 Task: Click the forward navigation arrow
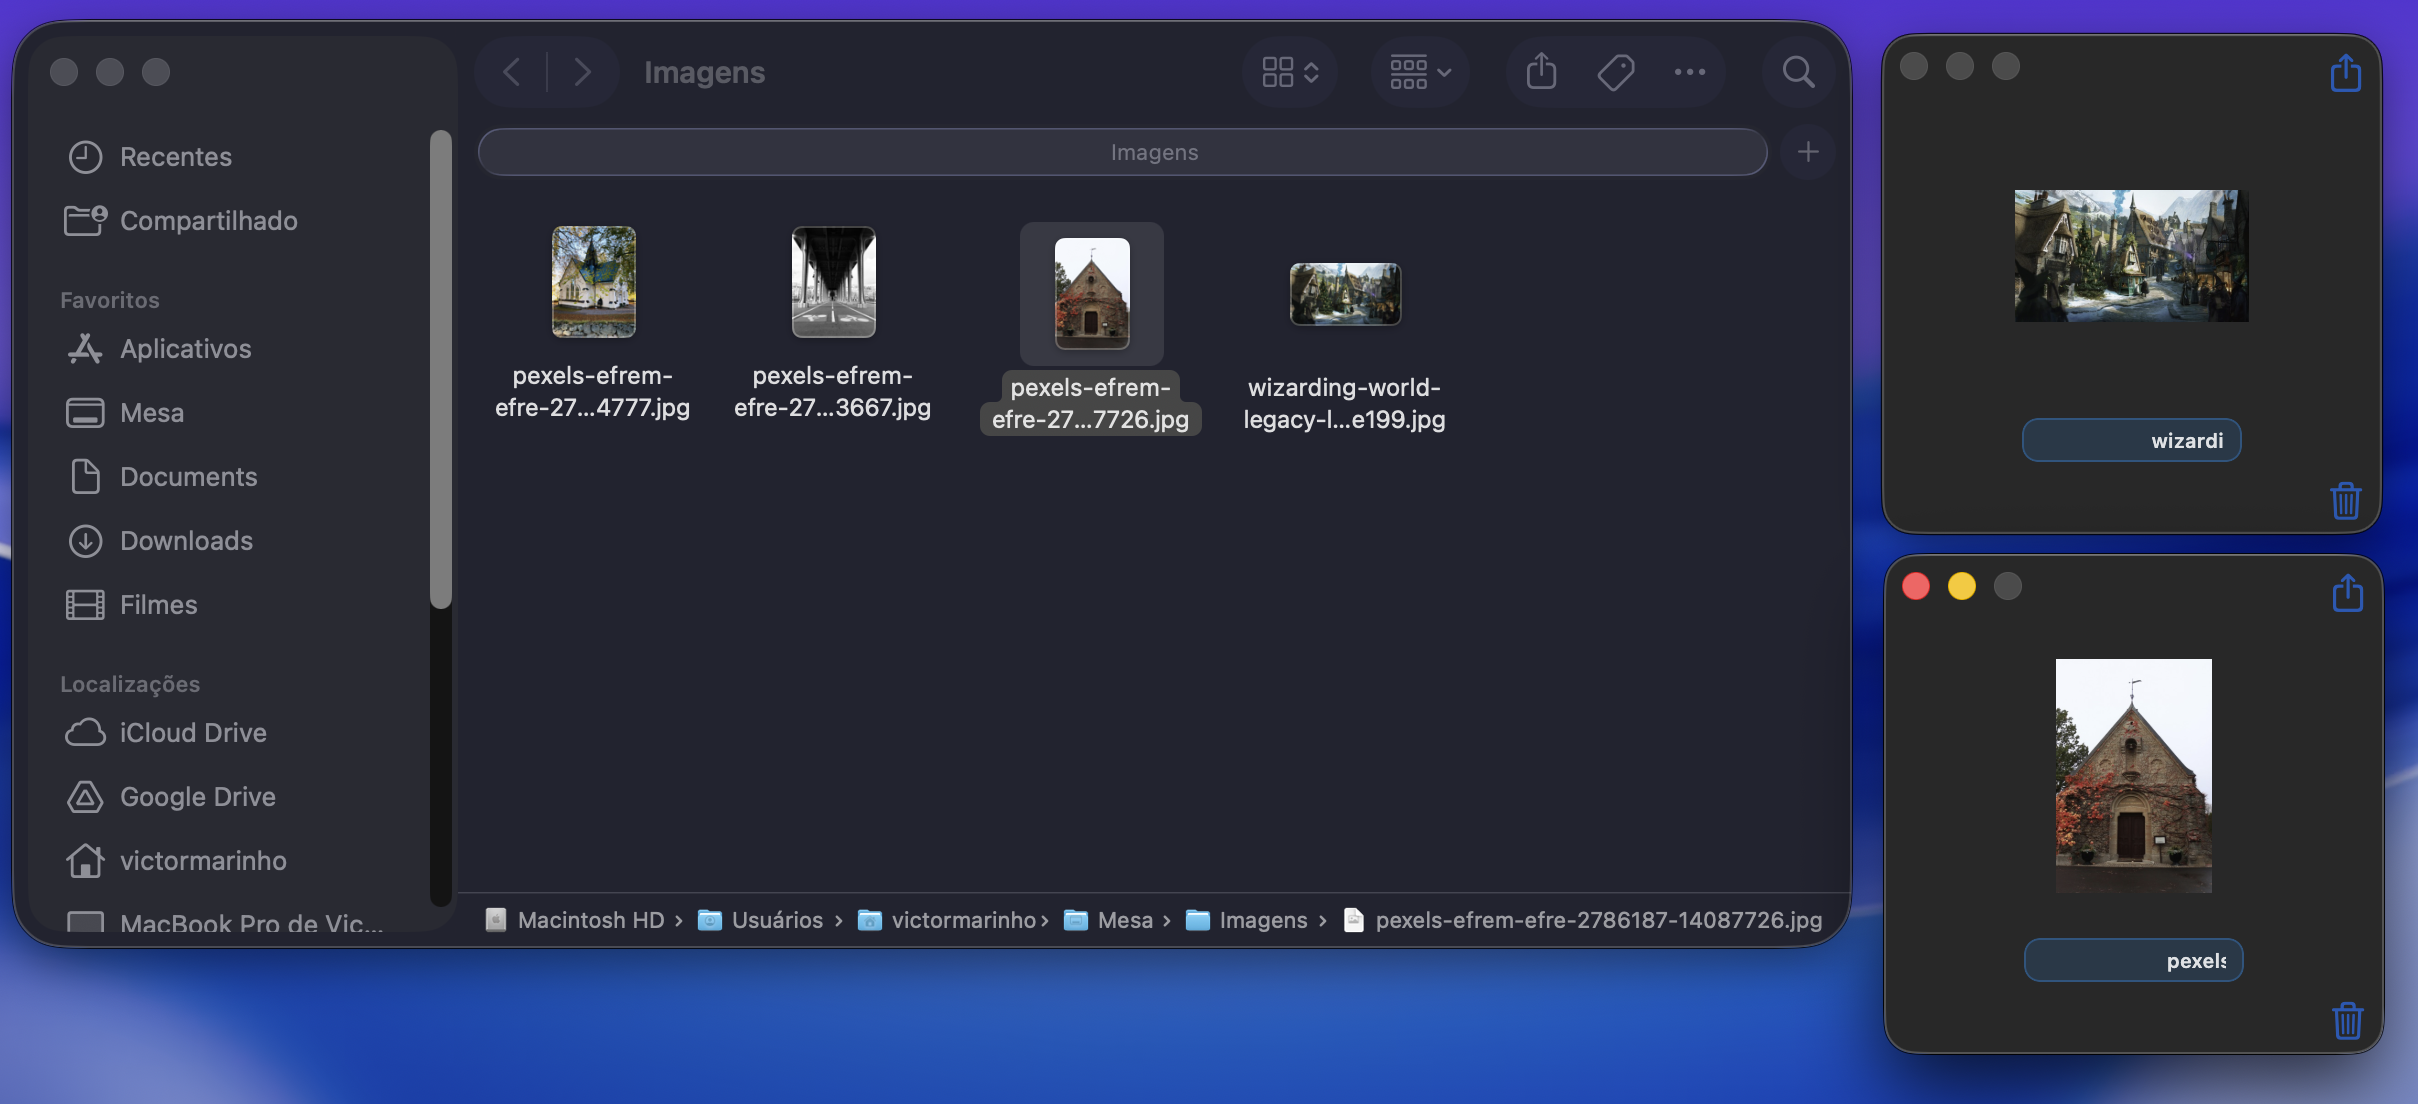tap(582, 72)
